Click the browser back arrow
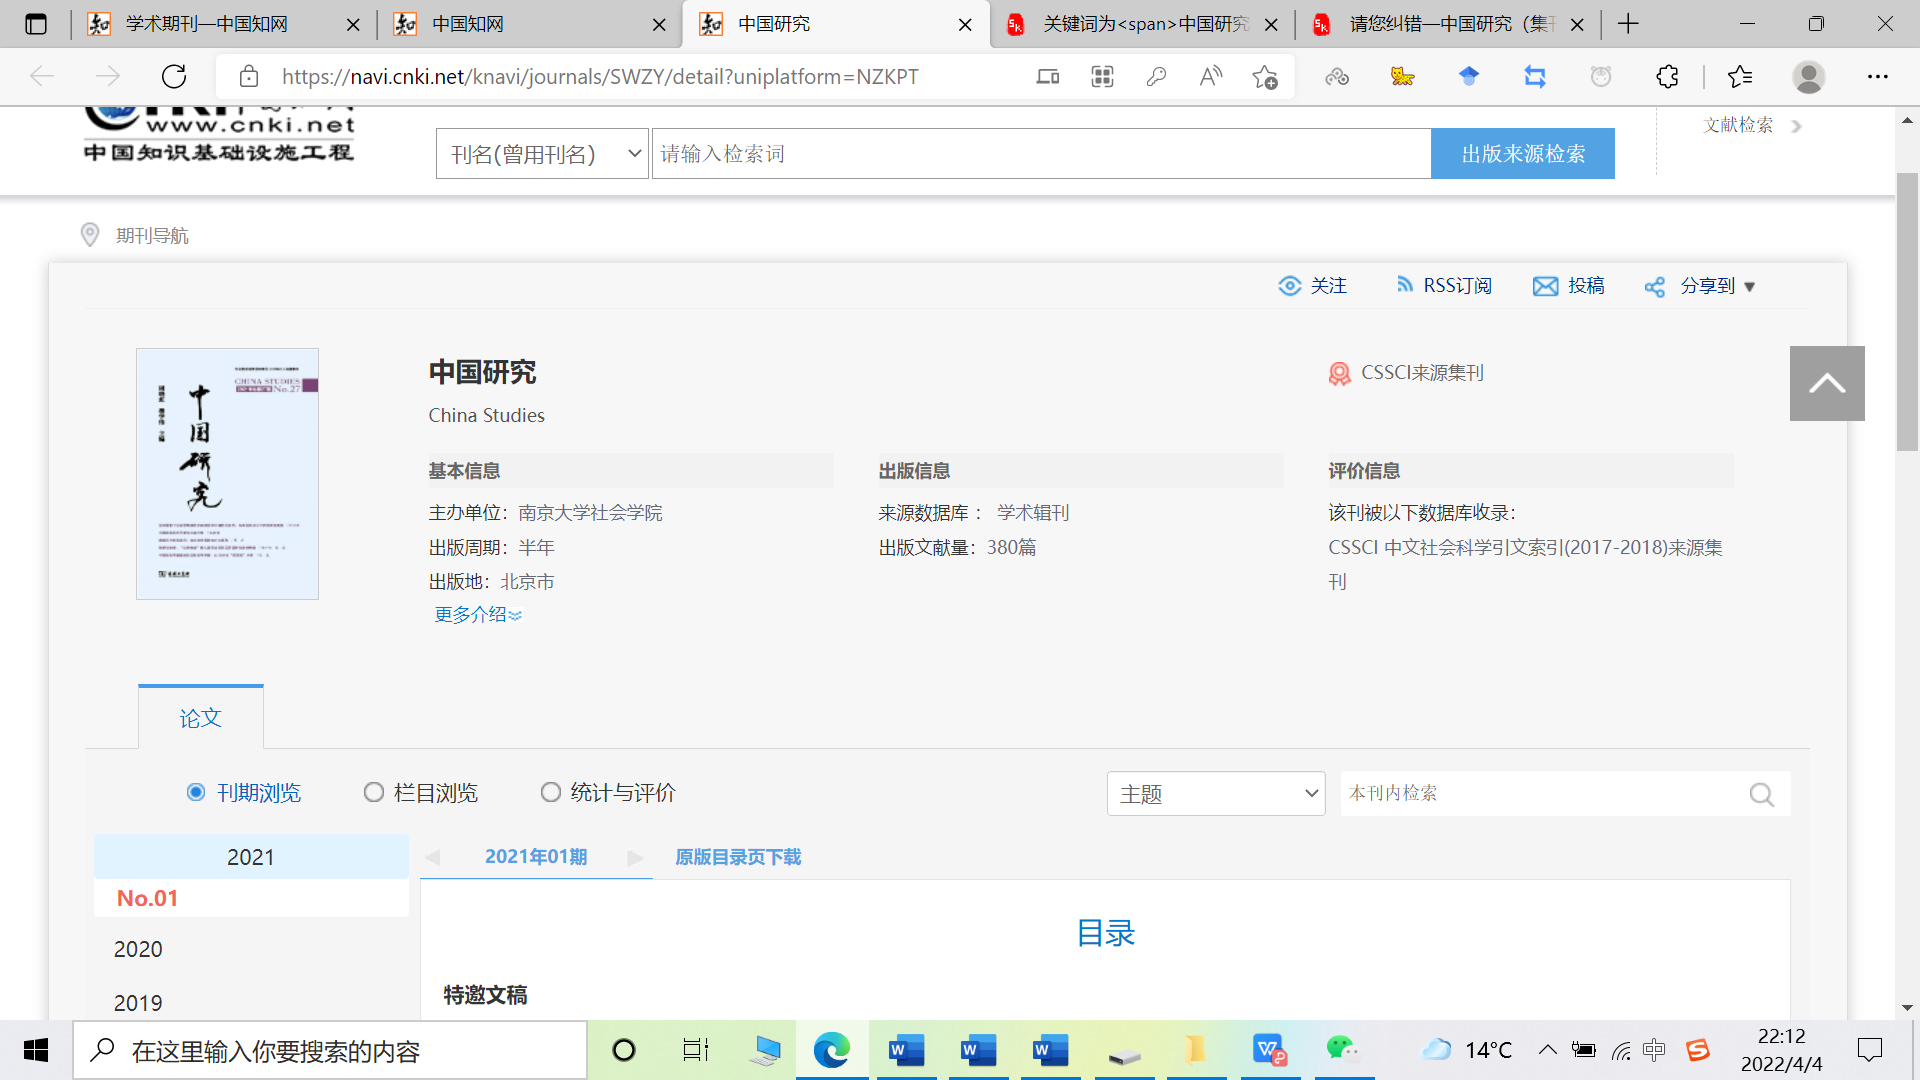 click(x=42, y=77)
